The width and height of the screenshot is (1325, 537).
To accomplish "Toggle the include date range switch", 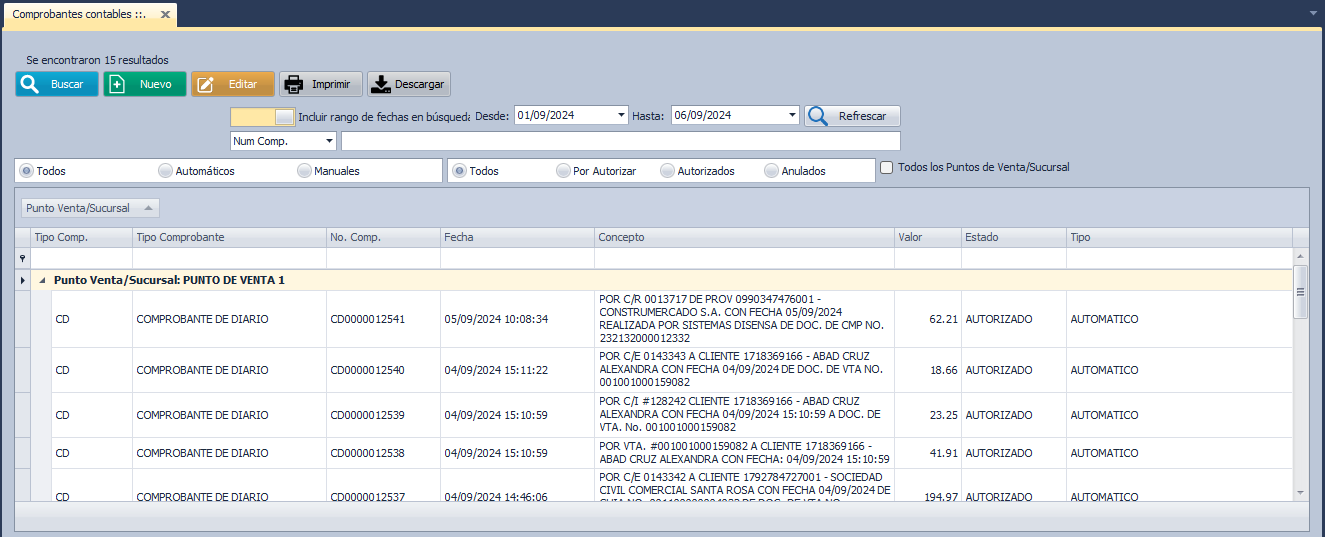I will [x=263, y=116].
